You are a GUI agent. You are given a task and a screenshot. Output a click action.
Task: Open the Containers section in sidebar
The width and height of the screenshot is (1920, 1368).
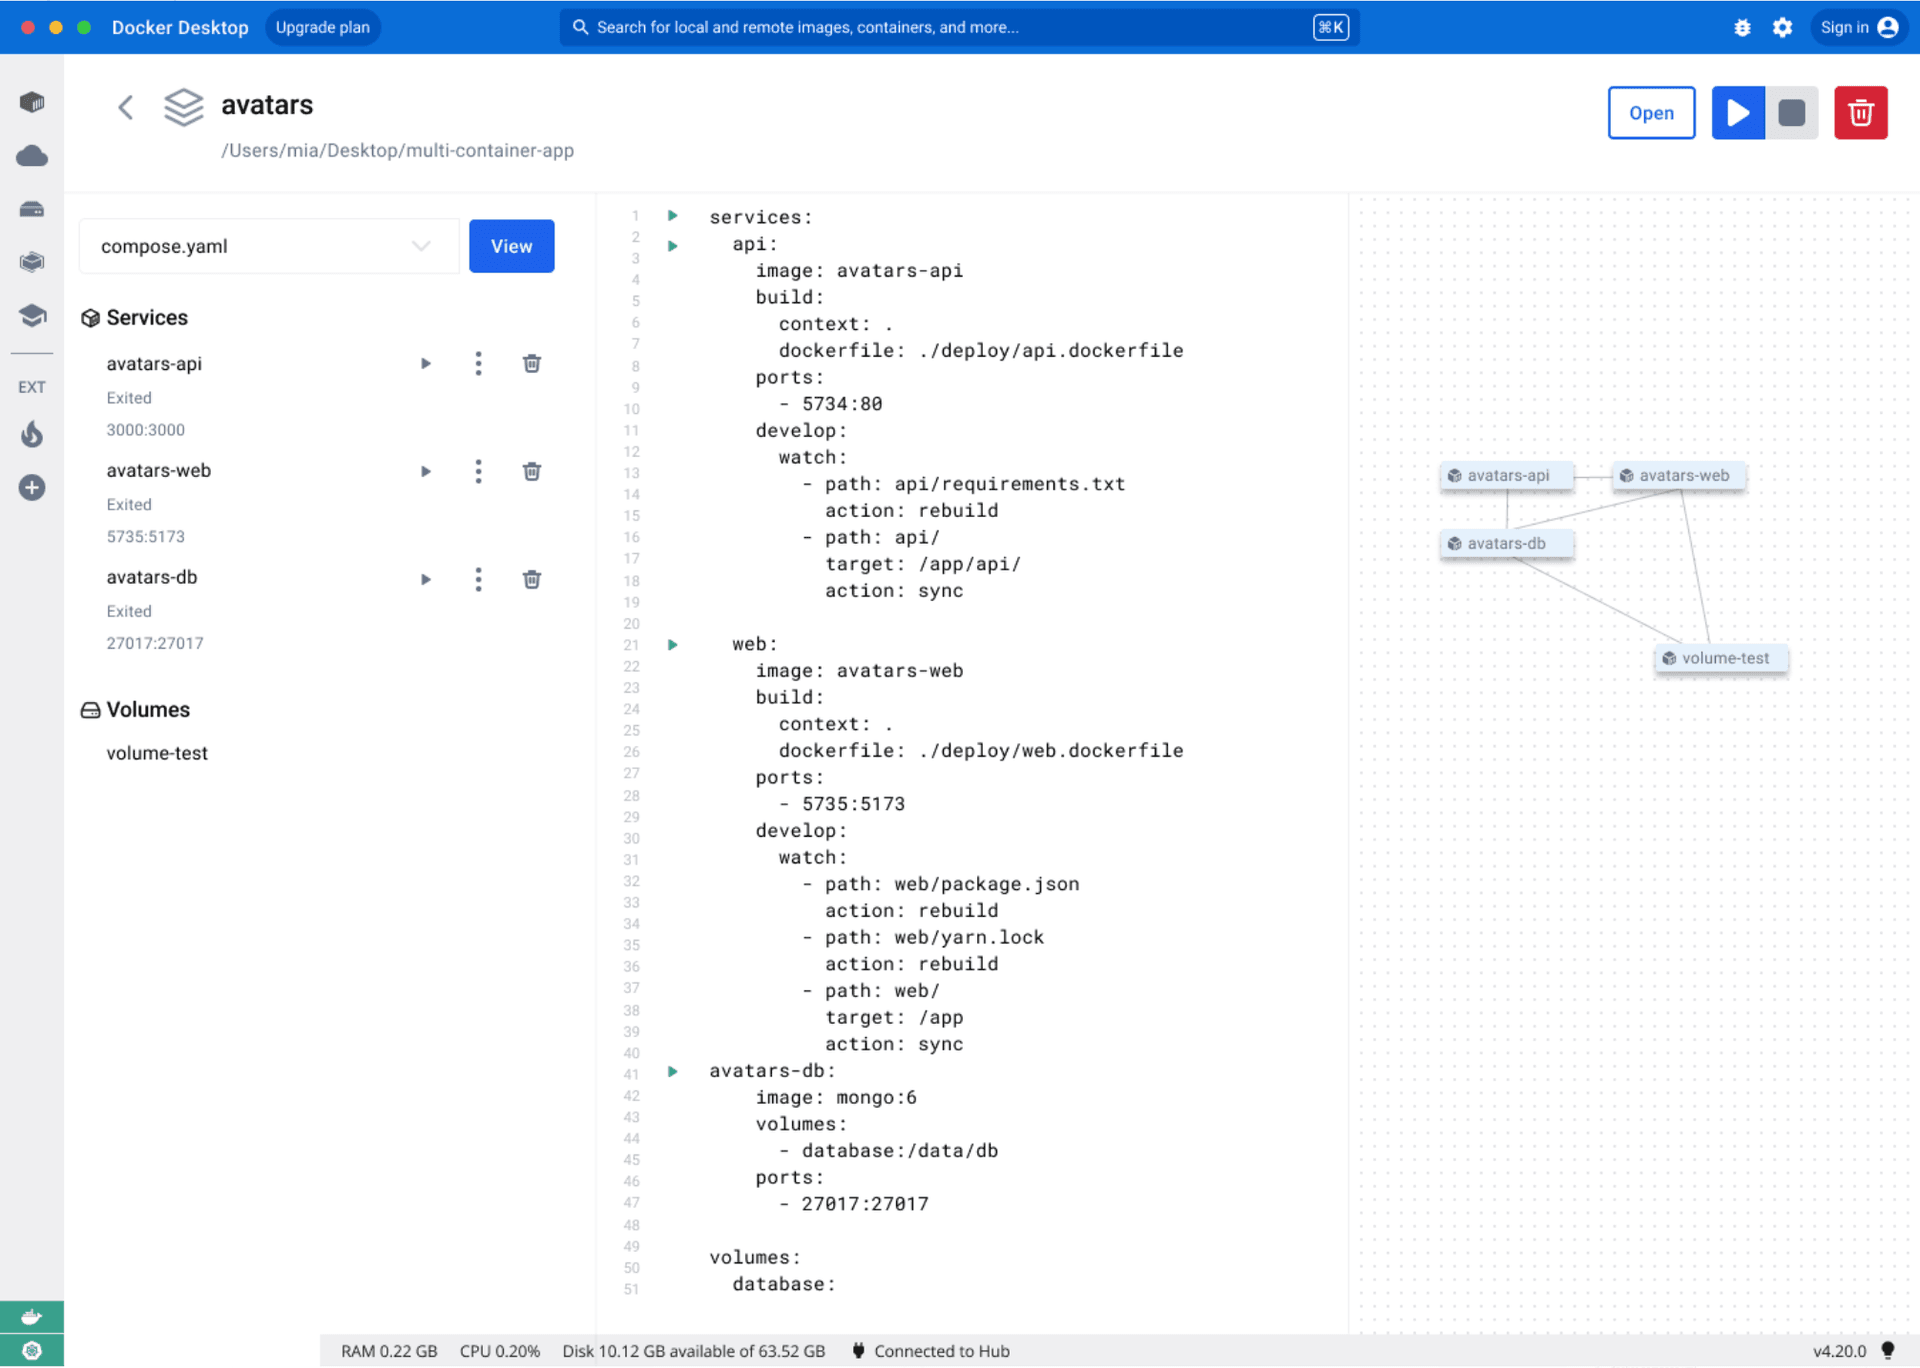32,103
